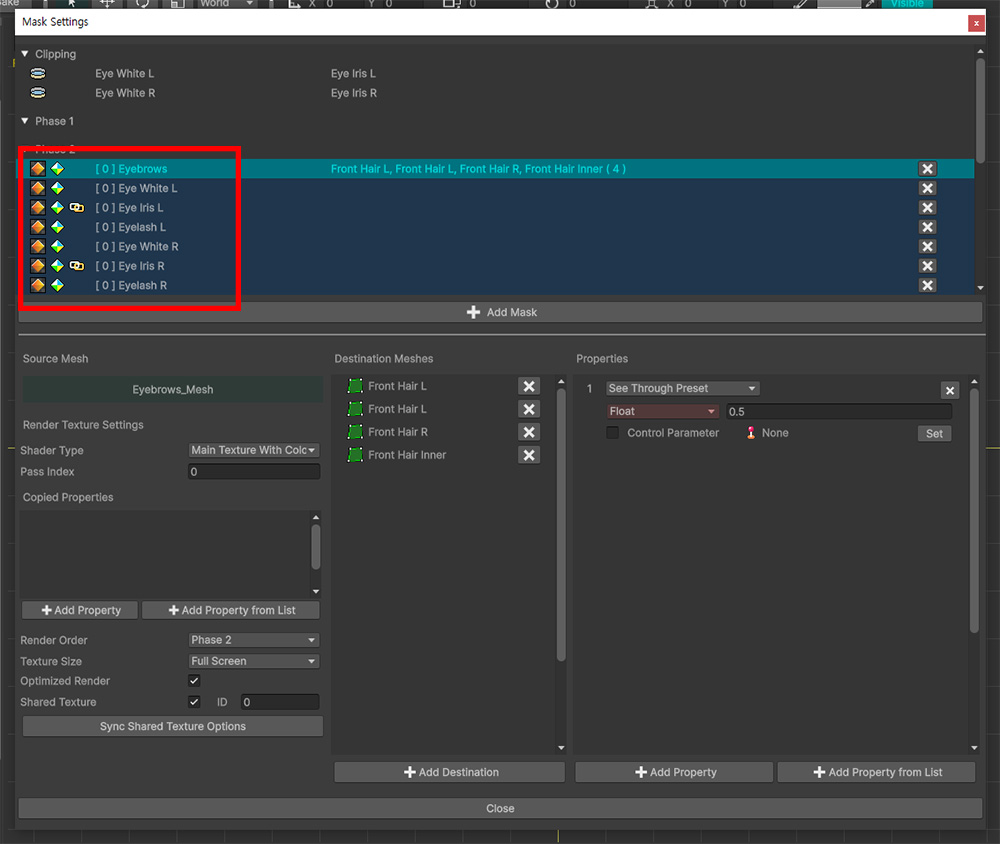Click the Add Destination button
The image size is (1000, 844).
[450, 772]
